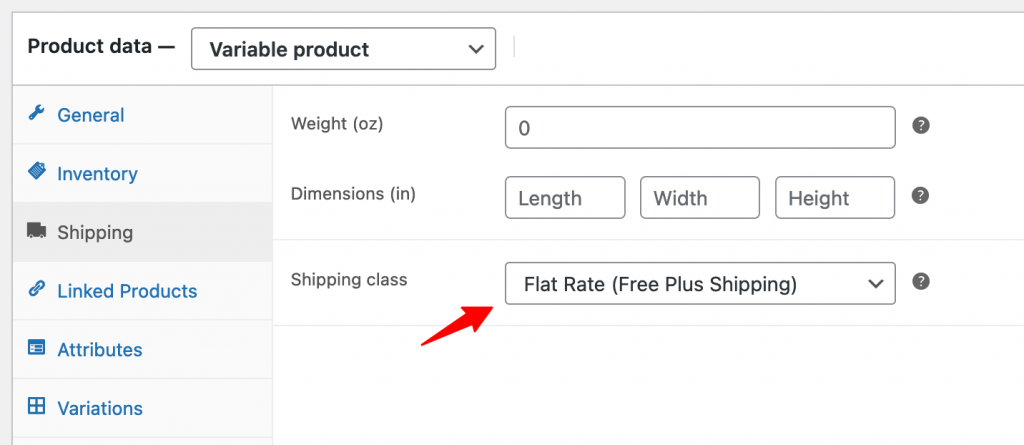Click the wrench icon beside General
The width and height of the screenshot is (1024, 445).
coord(37,114)
